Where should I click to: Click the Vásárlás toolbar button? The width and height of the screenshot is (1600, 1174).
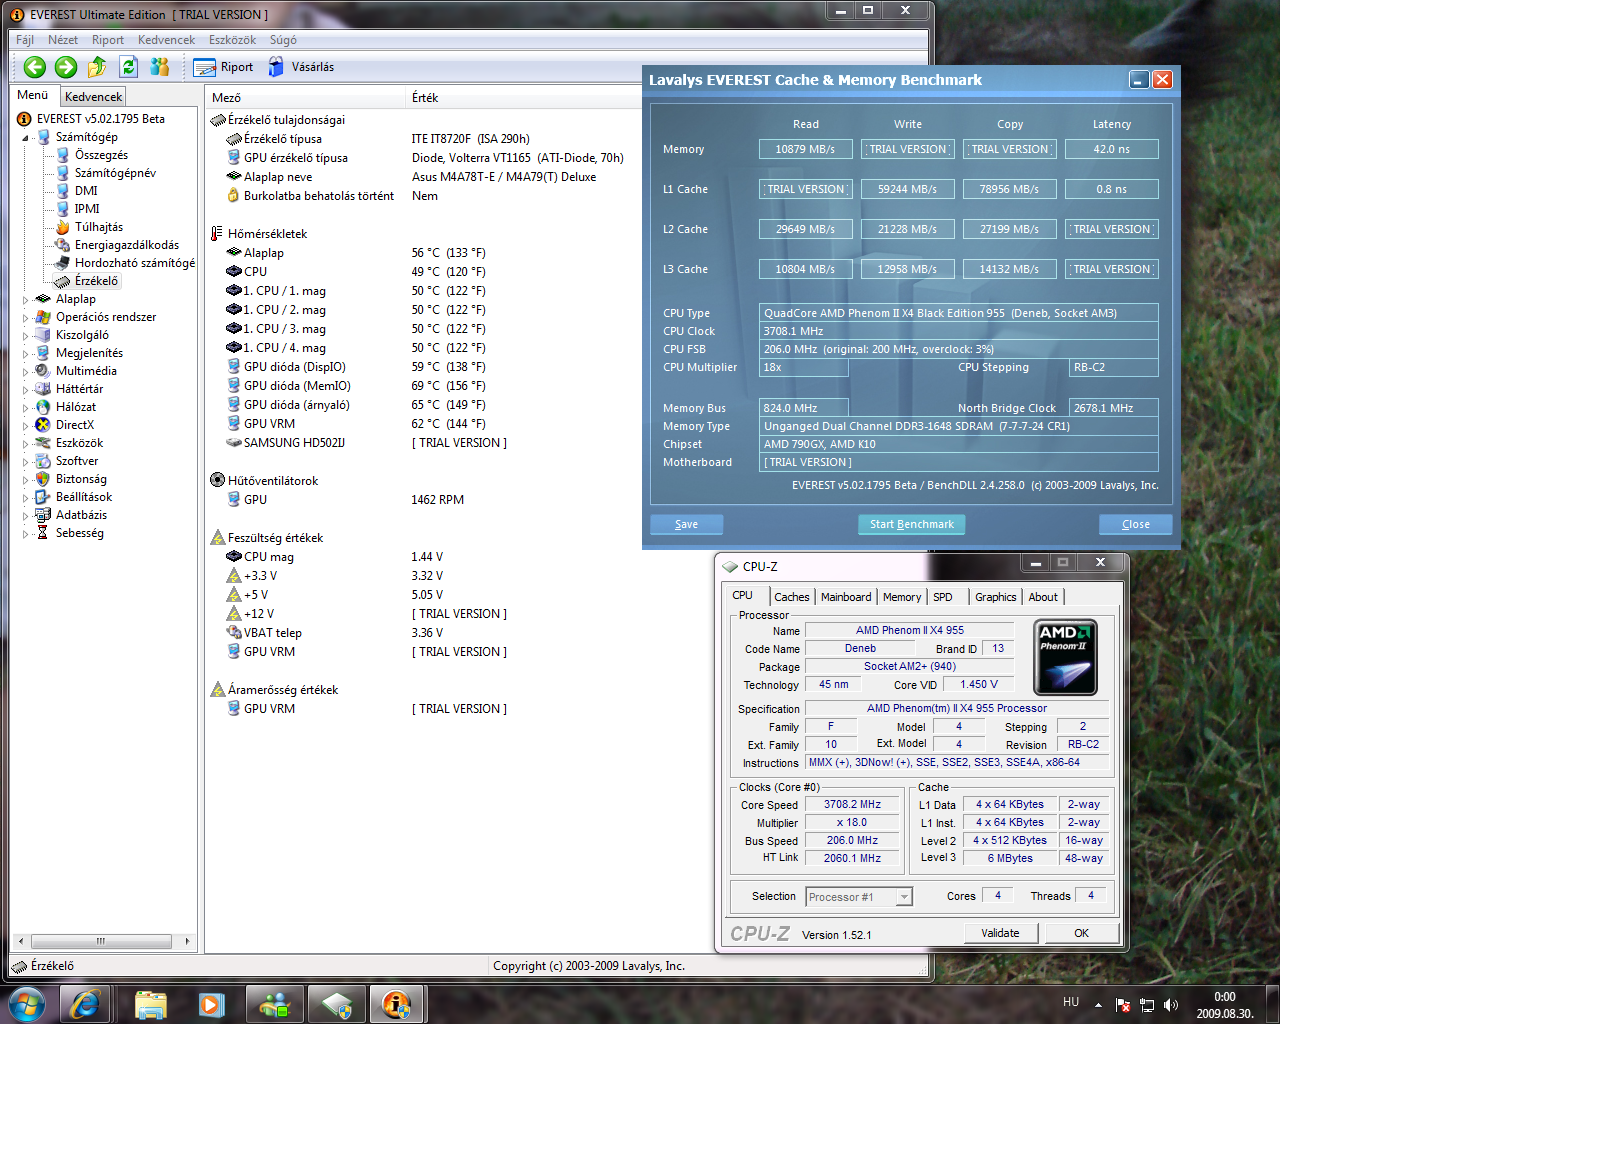pyautogui.click(x=301, y=67)
